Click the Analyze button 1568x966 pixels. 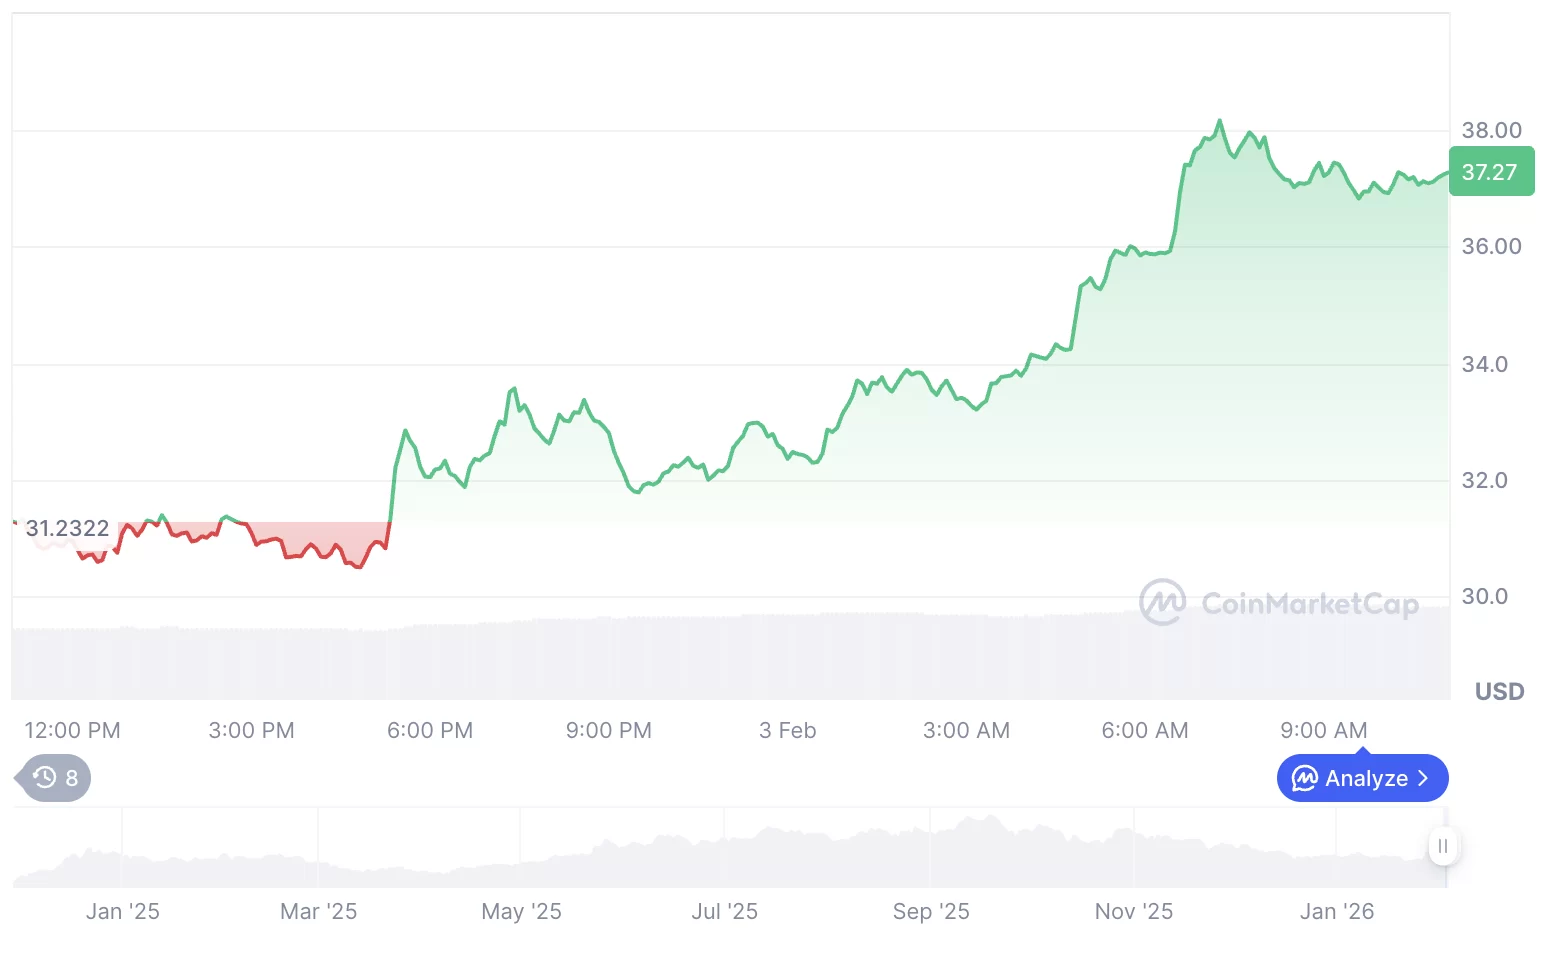[1362, 778]
